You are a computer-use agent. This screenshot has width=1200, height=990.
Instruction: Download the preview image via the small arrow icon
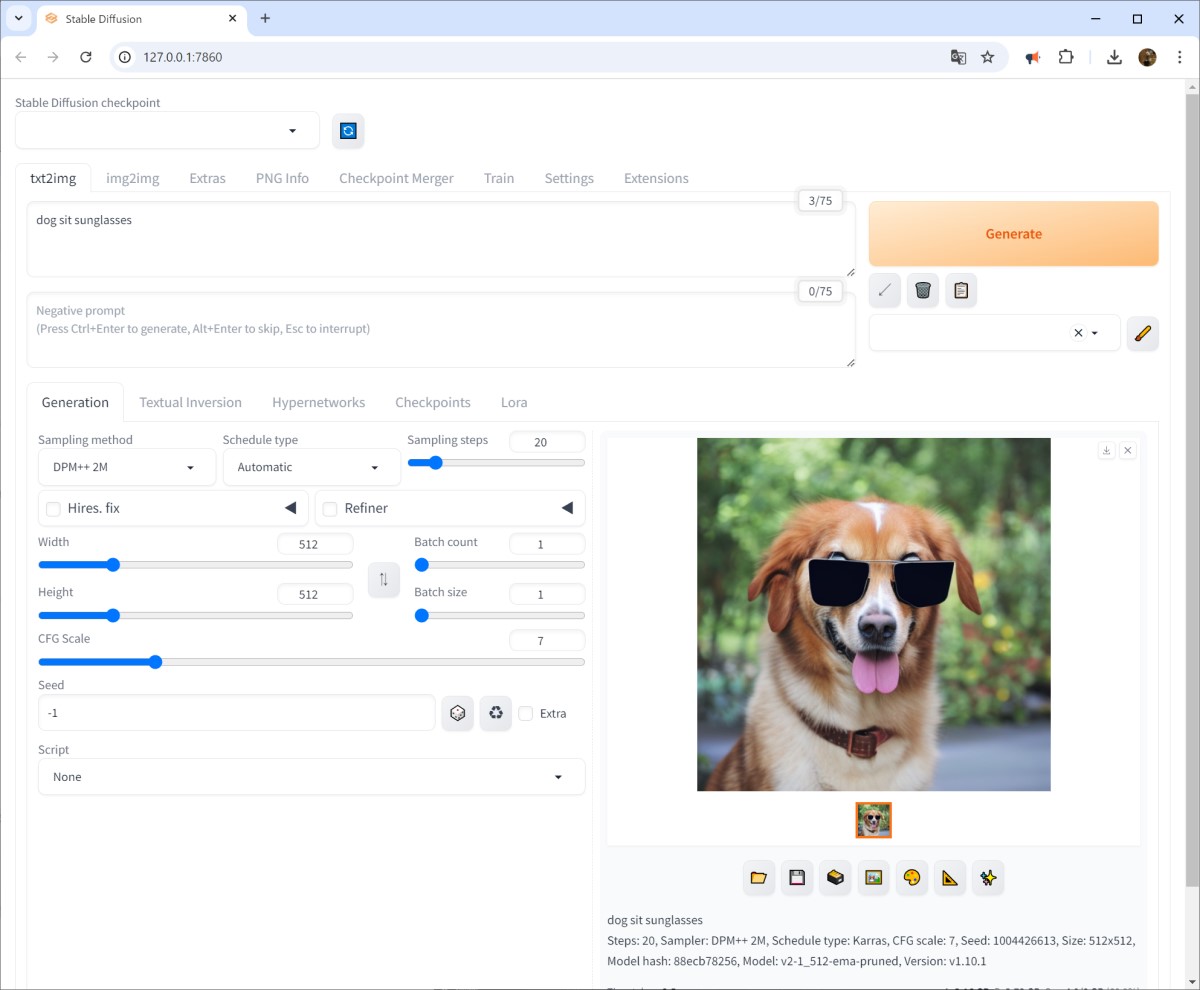1106,451
